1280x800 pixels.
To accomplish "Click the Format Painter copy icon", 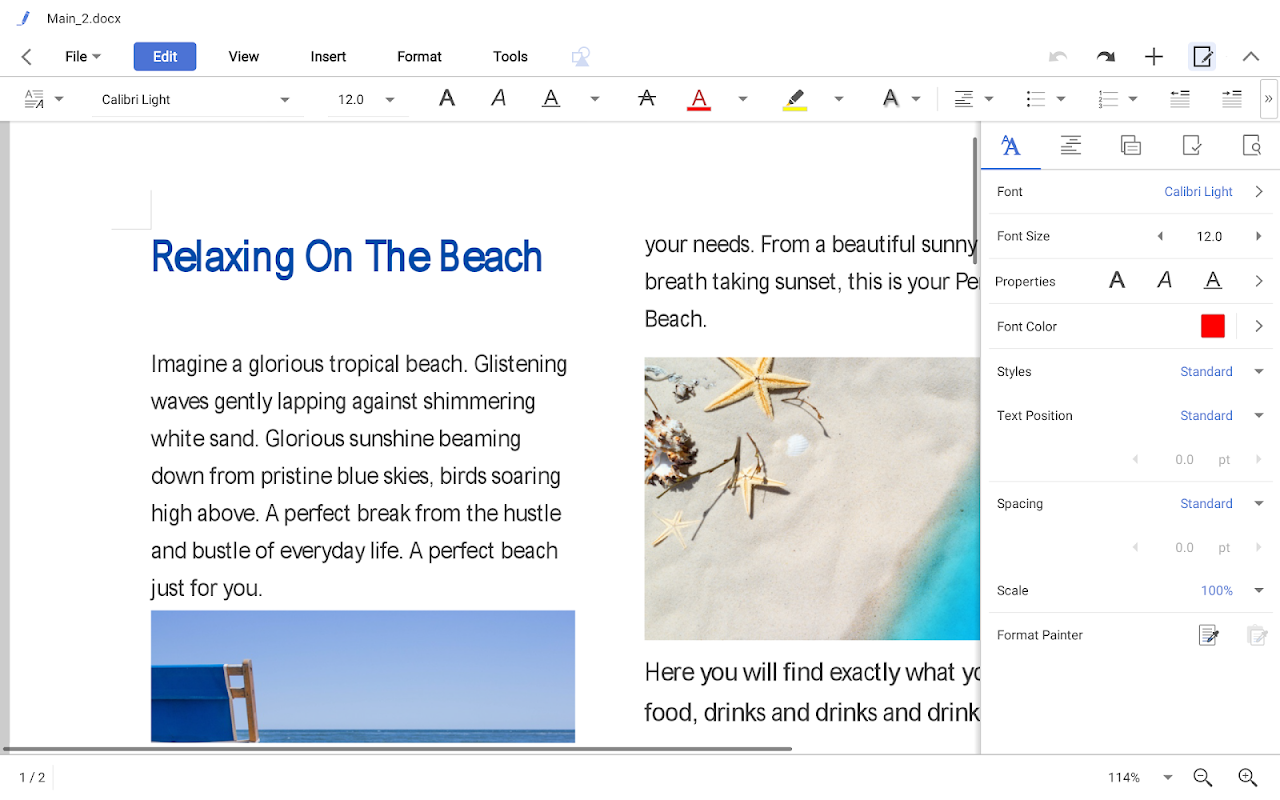I will [x=1209, y=635].
